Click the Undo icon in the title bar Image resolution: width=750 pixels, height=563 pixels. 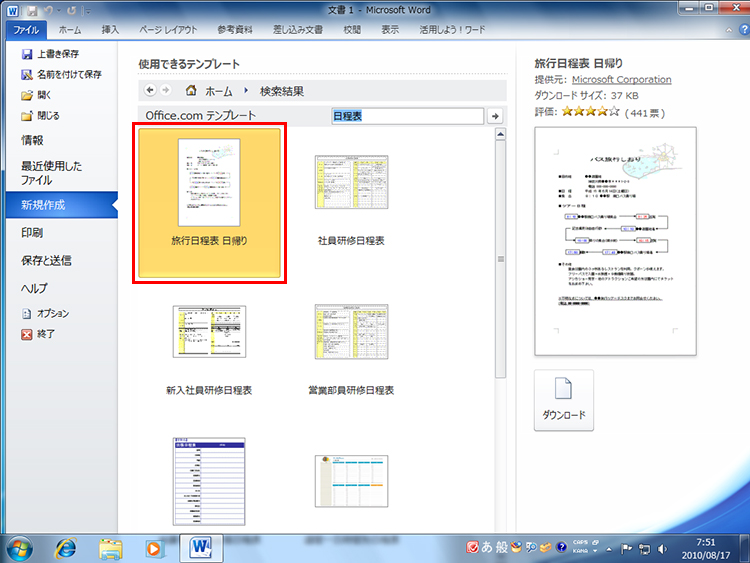tap(48, 11)
